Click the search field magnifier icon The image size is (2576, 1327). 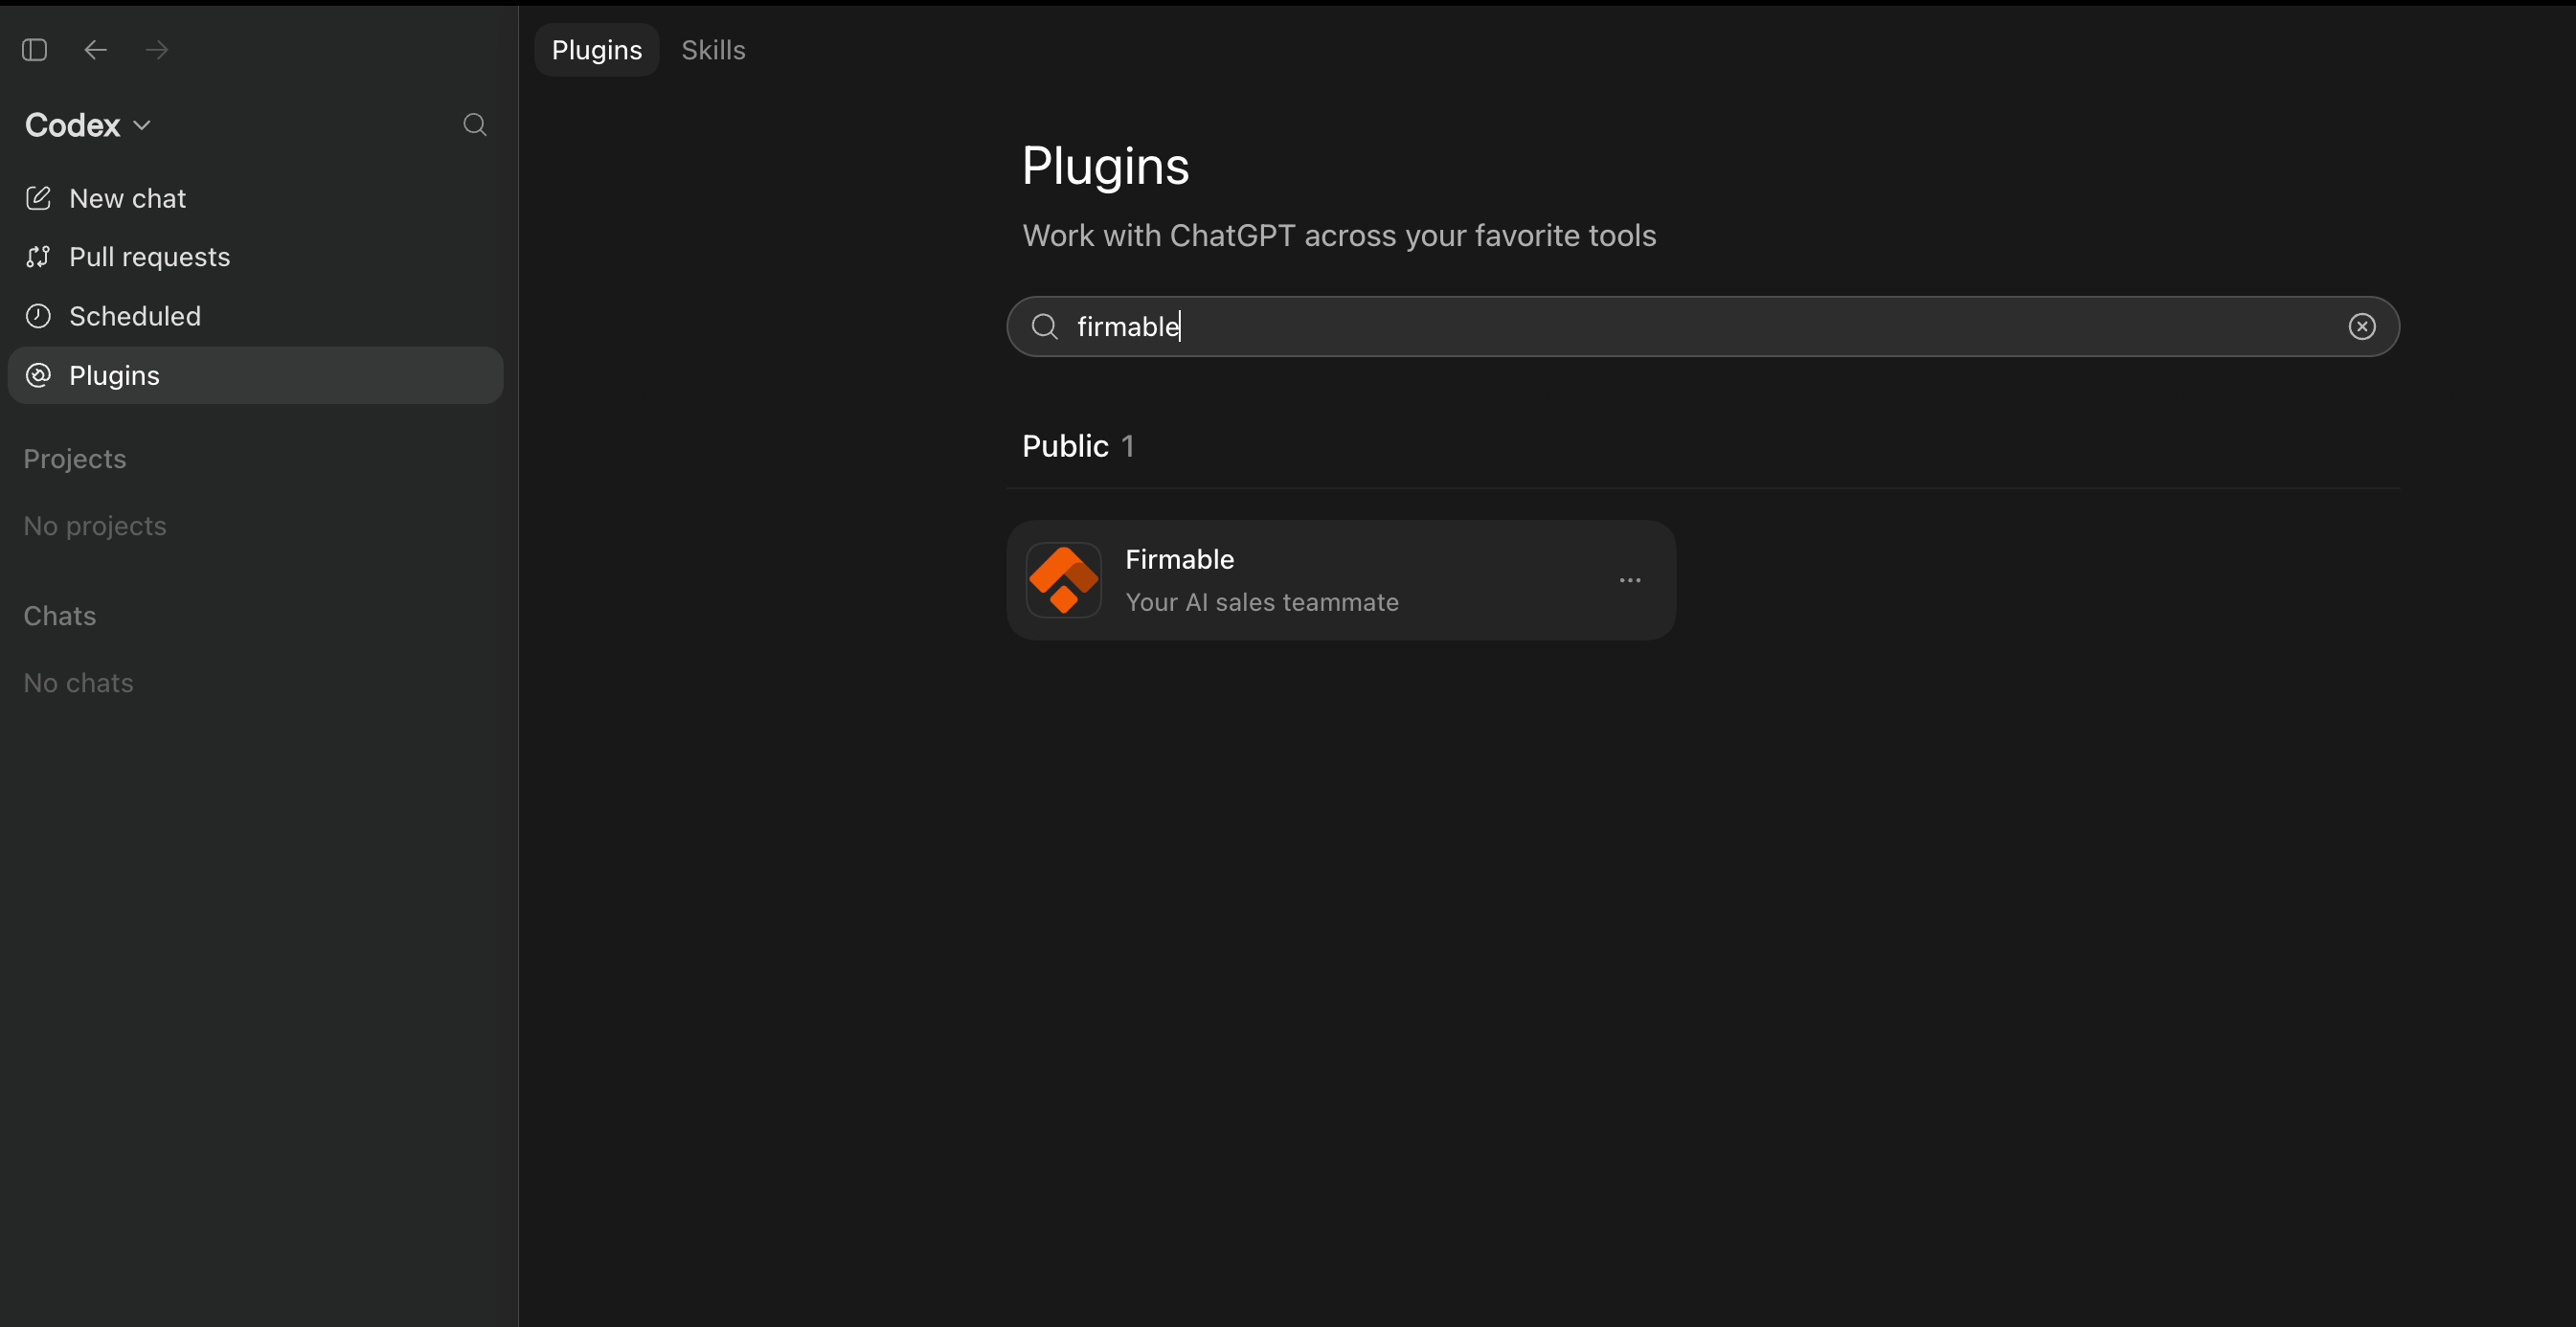1044,326
